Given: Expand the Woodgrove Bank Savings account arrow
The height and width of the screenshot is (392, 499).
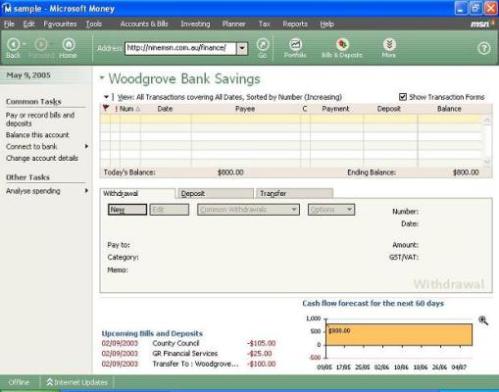Looking at the screenshot, I should click(102, 78).
